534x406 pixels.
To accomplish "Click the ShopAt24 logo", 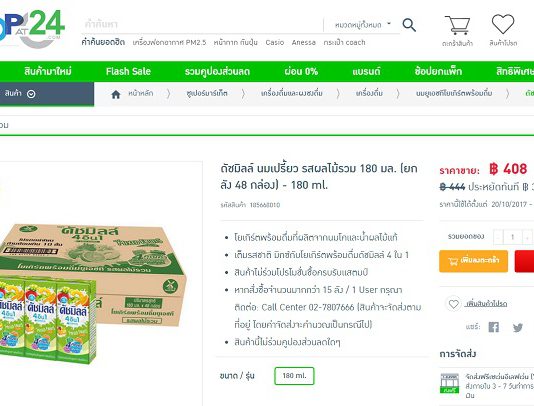I will [31, 29].
